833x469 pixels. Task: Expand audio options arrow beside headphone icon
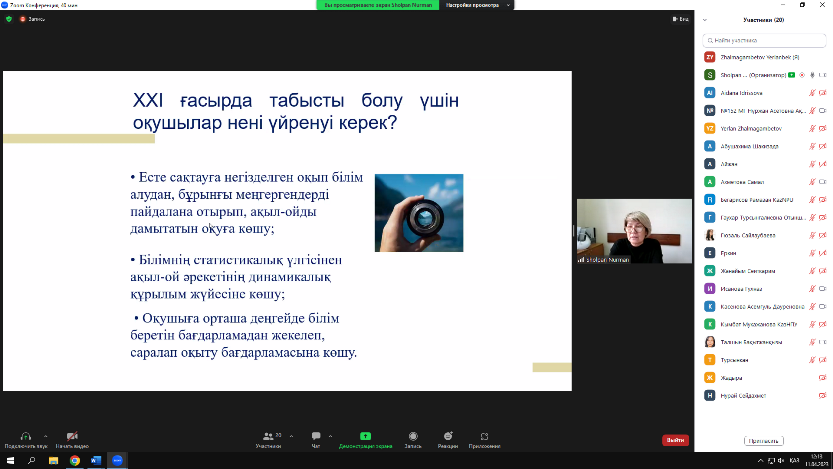[44, 435]
